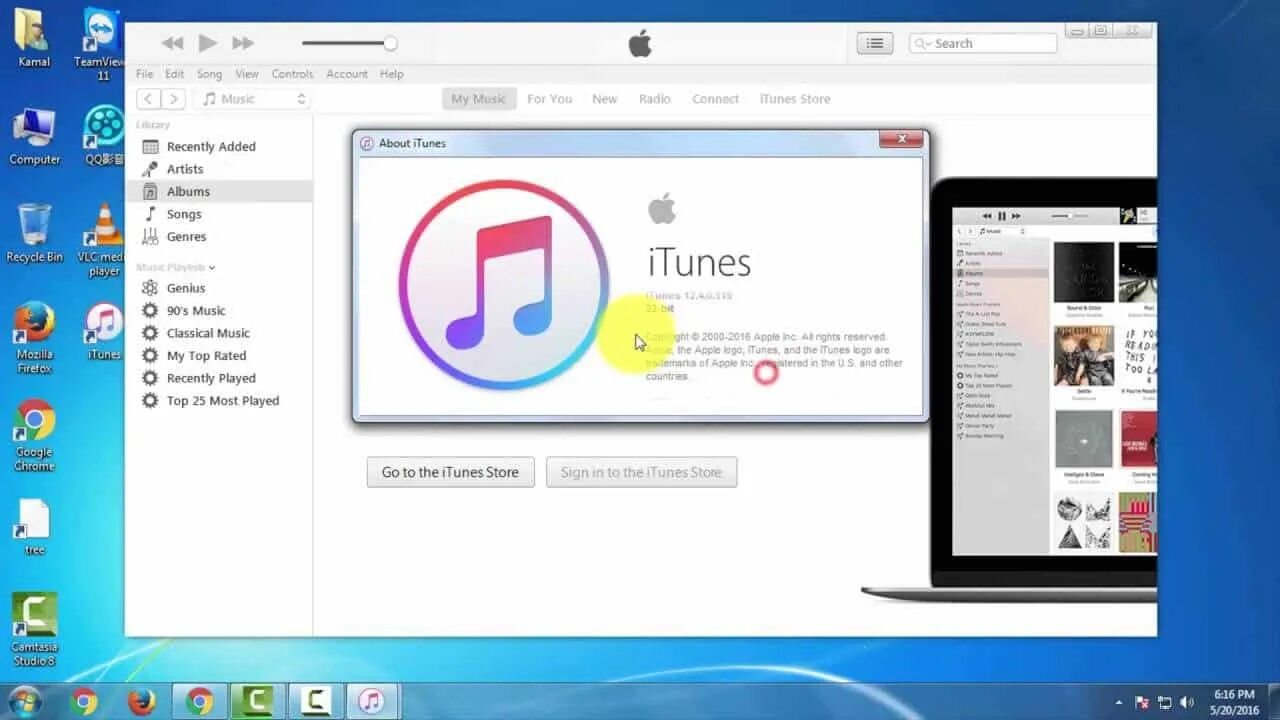Click Sign in to the iTunes Store
The width and height of the screenshot is (1280, 720).
click(641, 472)
